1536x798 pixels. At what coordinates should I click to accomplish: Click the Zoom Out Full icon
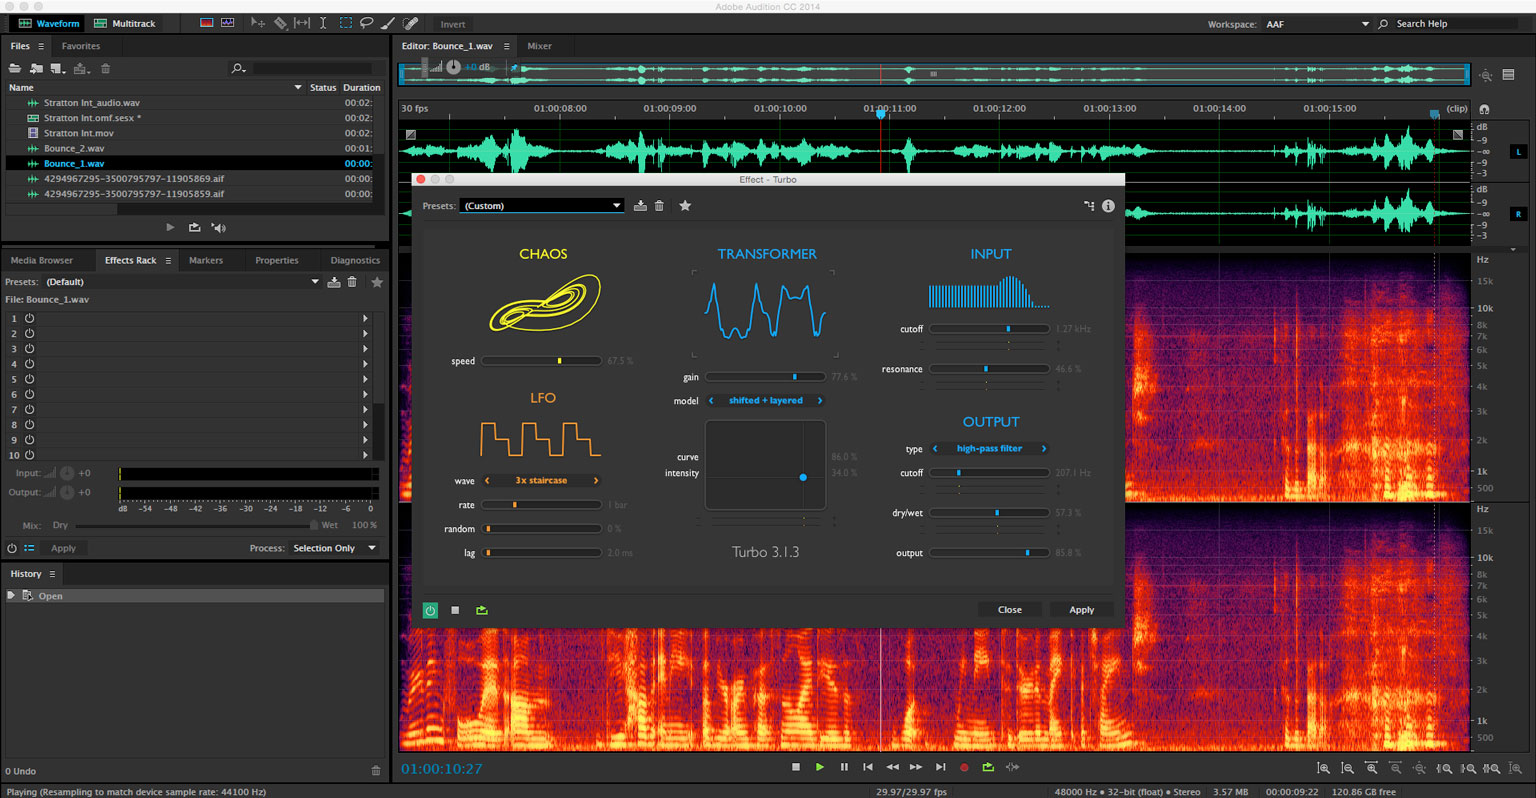pyautogui.click(x=1419, y=768)
